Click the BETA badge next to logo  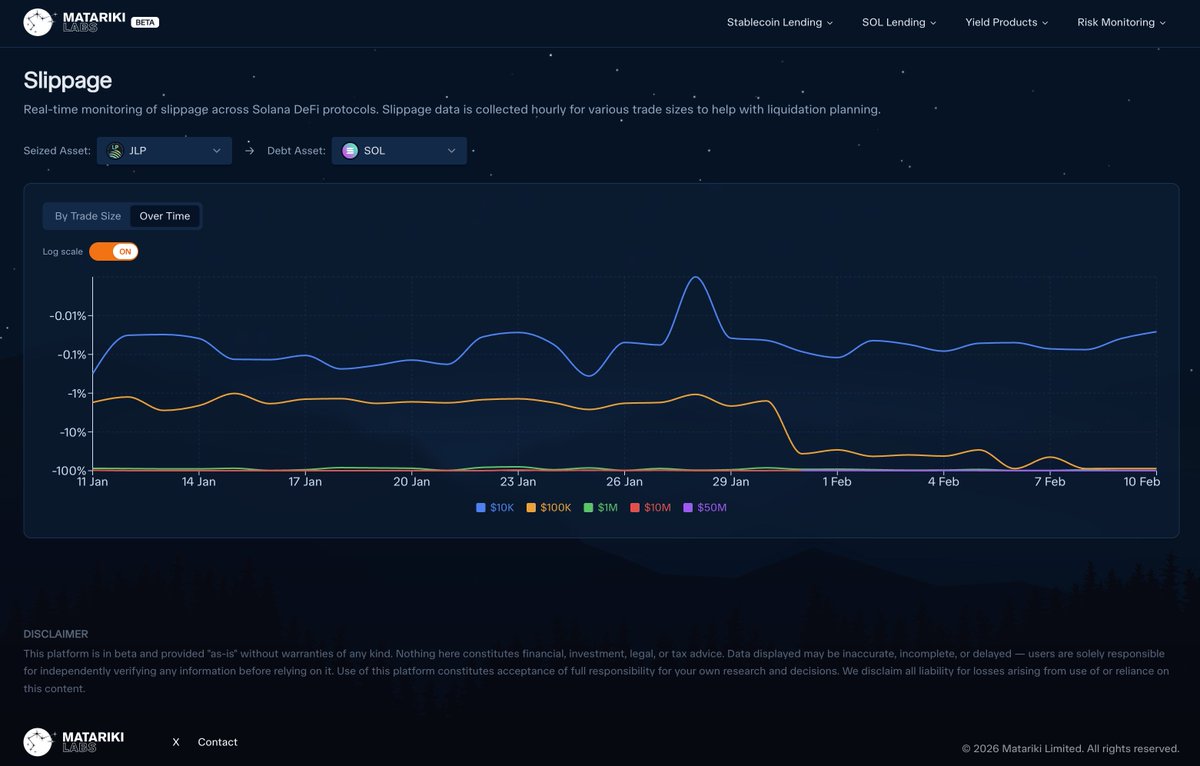pos(145,22)
